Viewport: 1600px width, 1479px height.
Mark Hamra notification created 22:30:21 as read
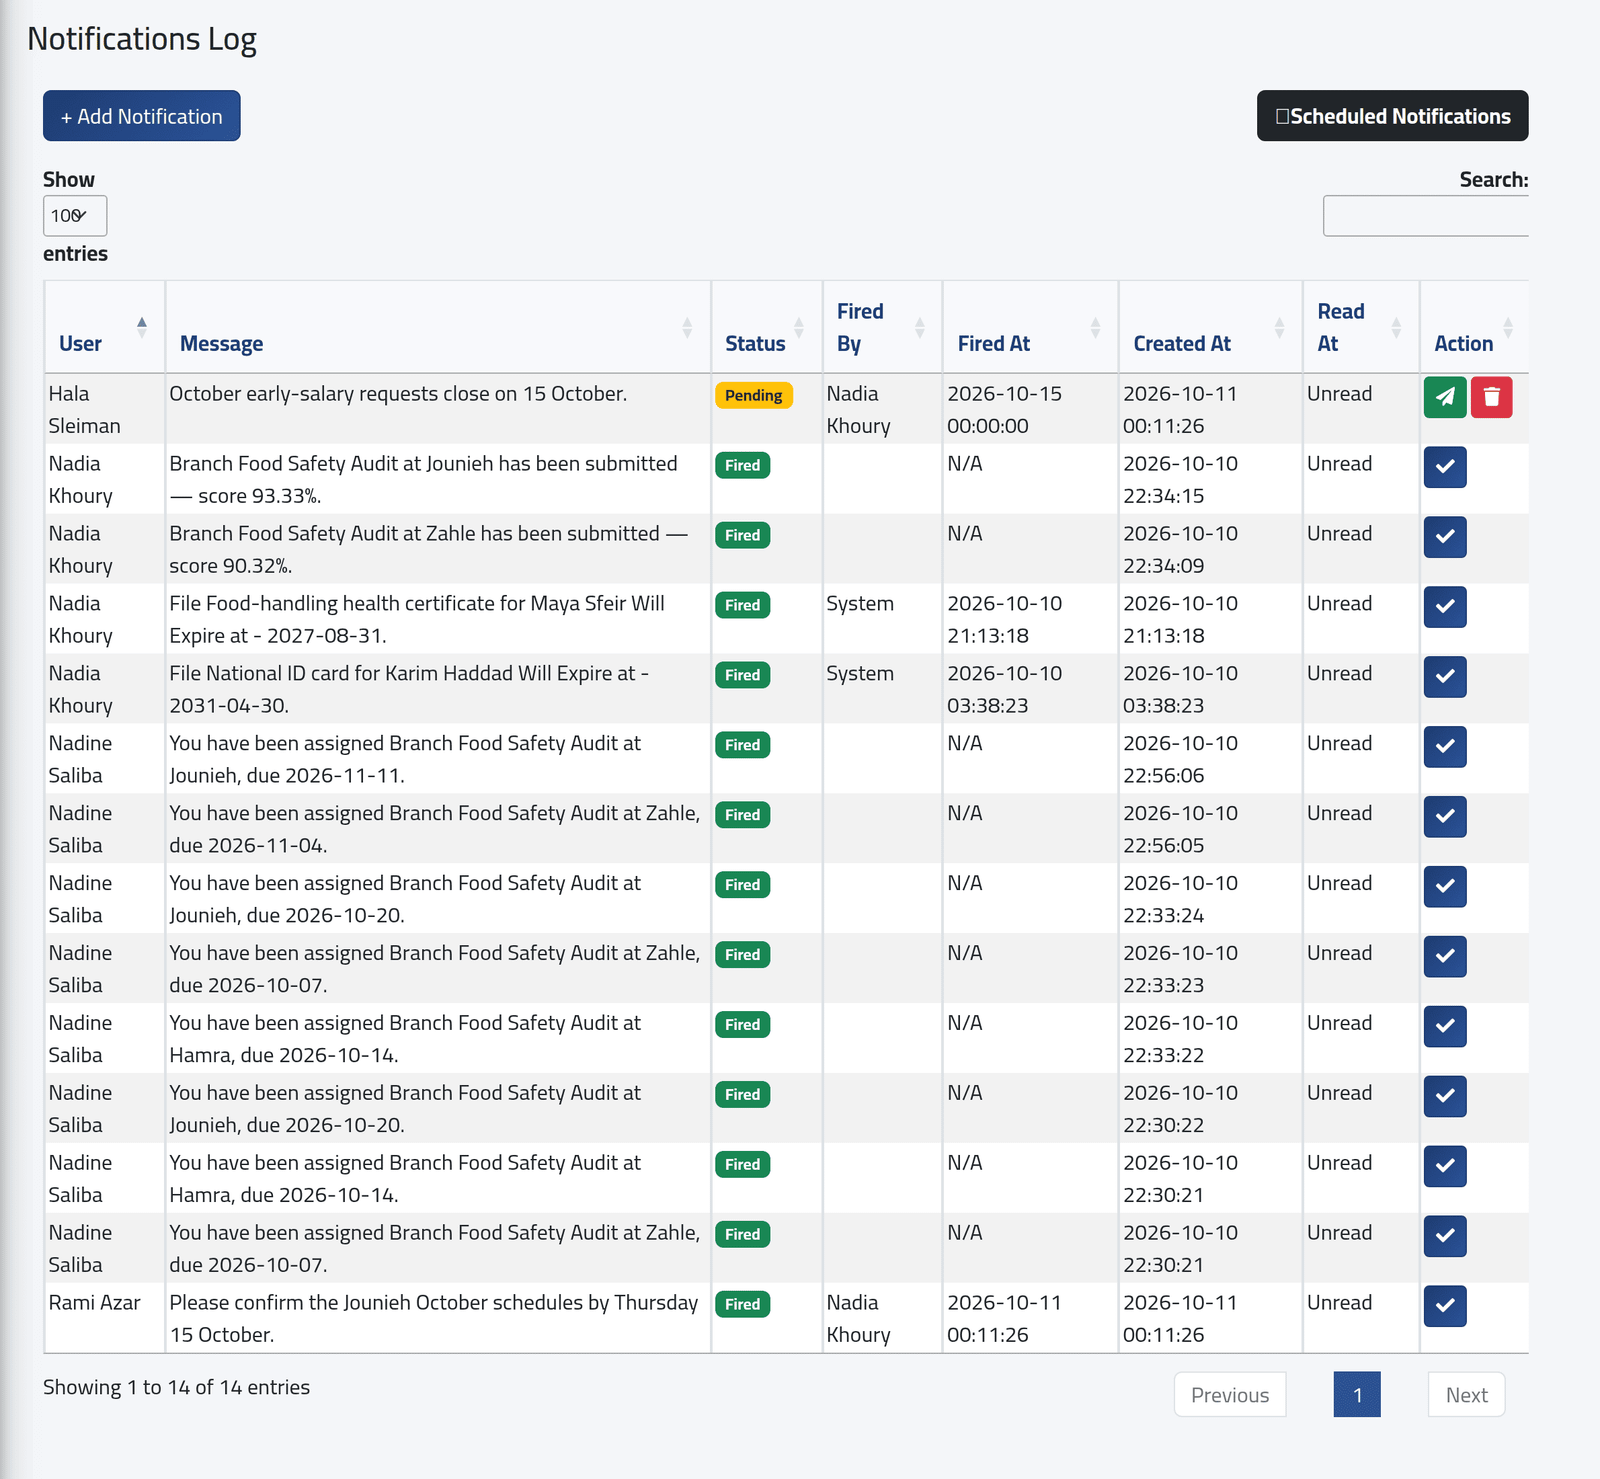click(1445, 1167)
